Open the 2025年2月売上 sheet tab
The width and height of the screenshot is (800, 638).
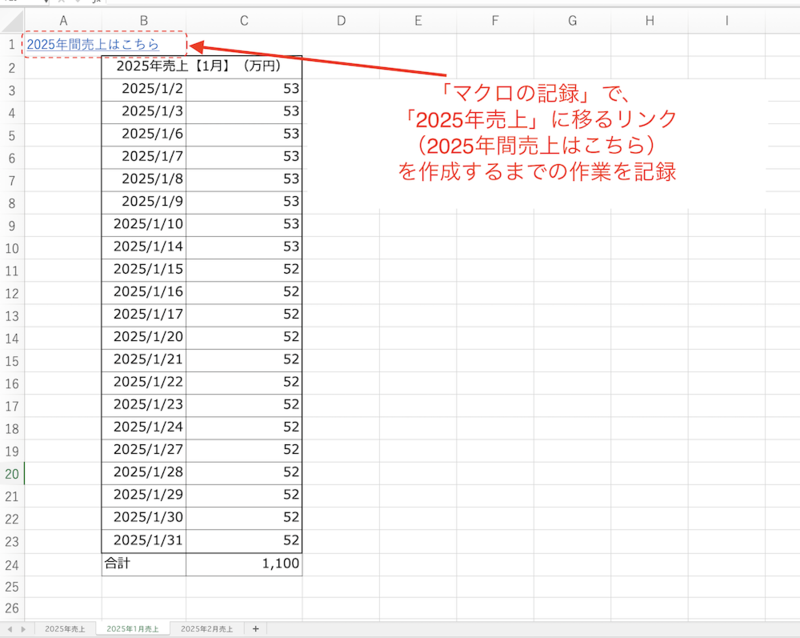[207, 629]
